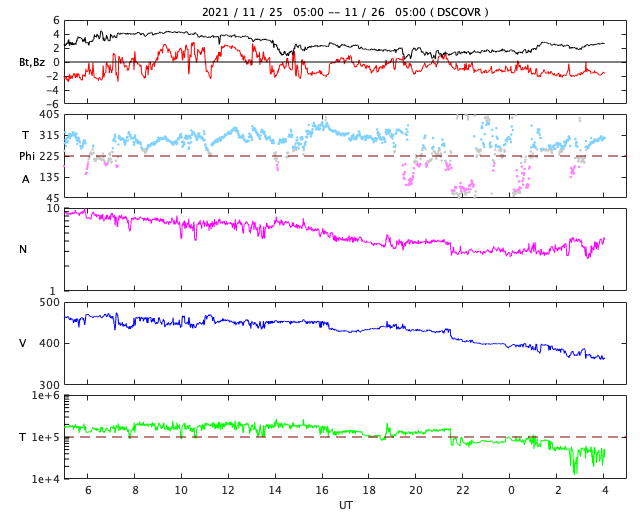Click the 500 tick in V panel
Image resolution: width=640 pixels, height=512 pixels.
[x=49, y=303]
